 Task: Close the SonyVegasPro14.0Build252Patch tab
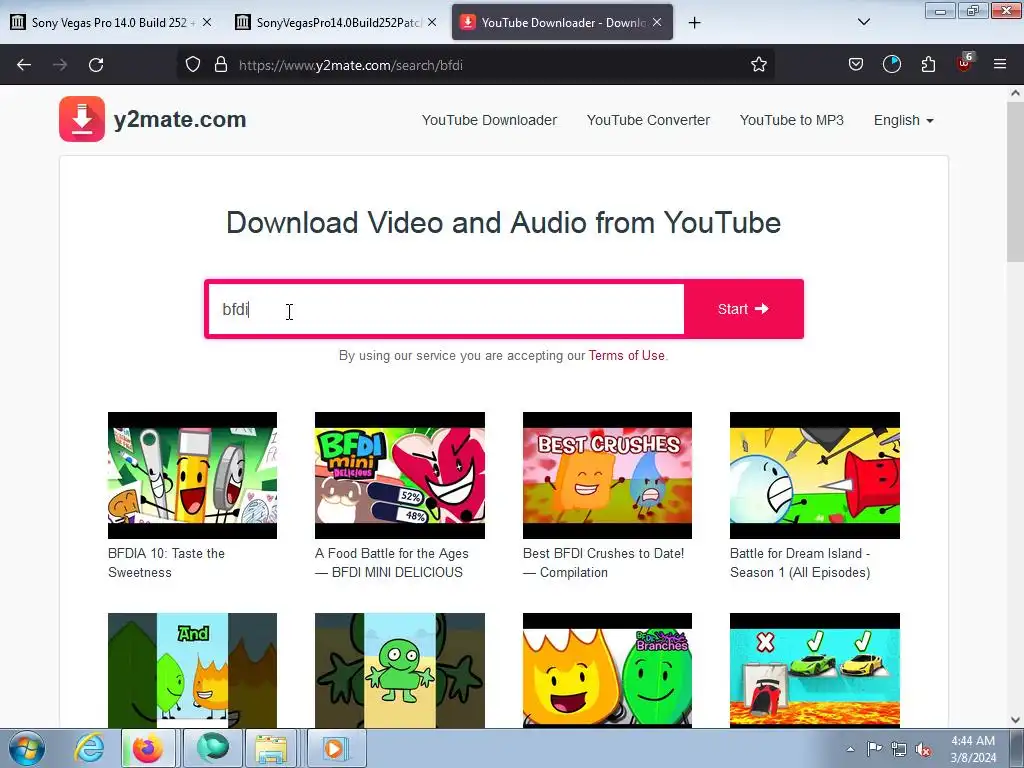pos(432,22)
